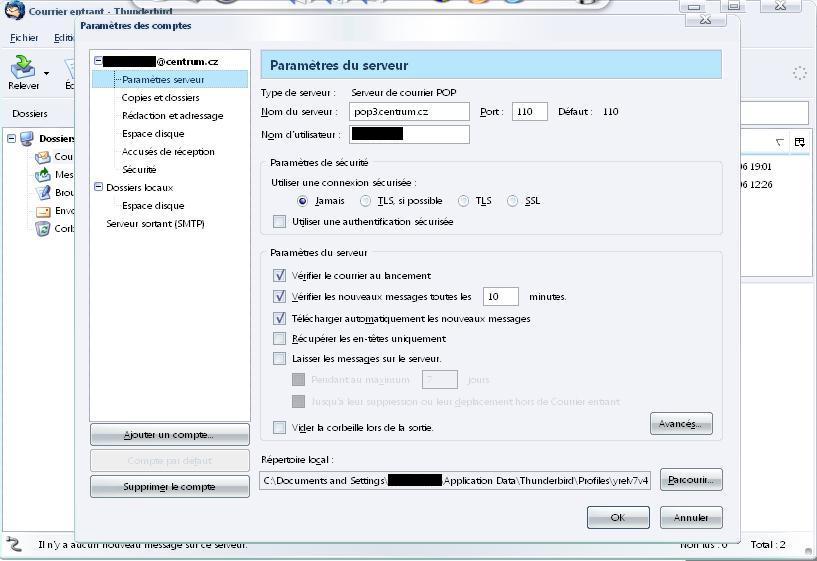Viewport: 817px width, 561px height.
Task: Close the Paramètres des comptes dialog
Action: pos(705,20)
